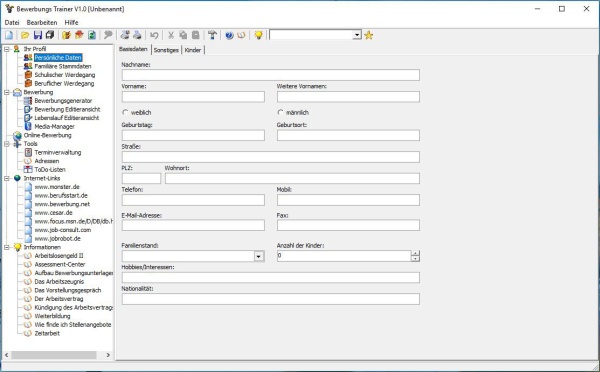This screenshot has width=600, height=372.
Task: Select the männlich radio button
Action: (x=280, y=113)
